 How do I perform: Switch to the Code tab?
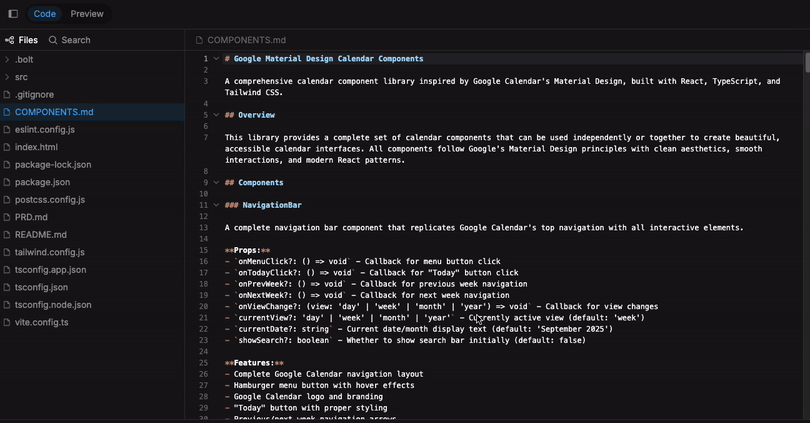(44, 14)
